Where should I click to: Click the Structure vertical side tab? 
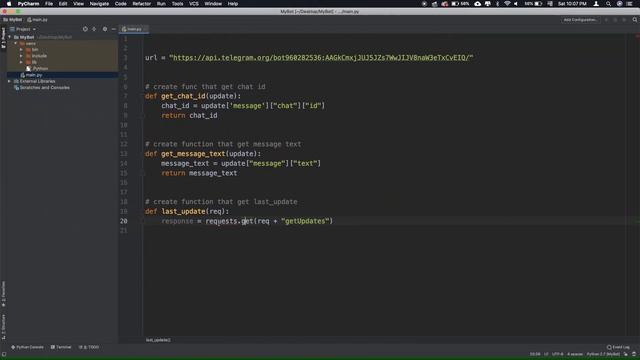tap(3, 327)
